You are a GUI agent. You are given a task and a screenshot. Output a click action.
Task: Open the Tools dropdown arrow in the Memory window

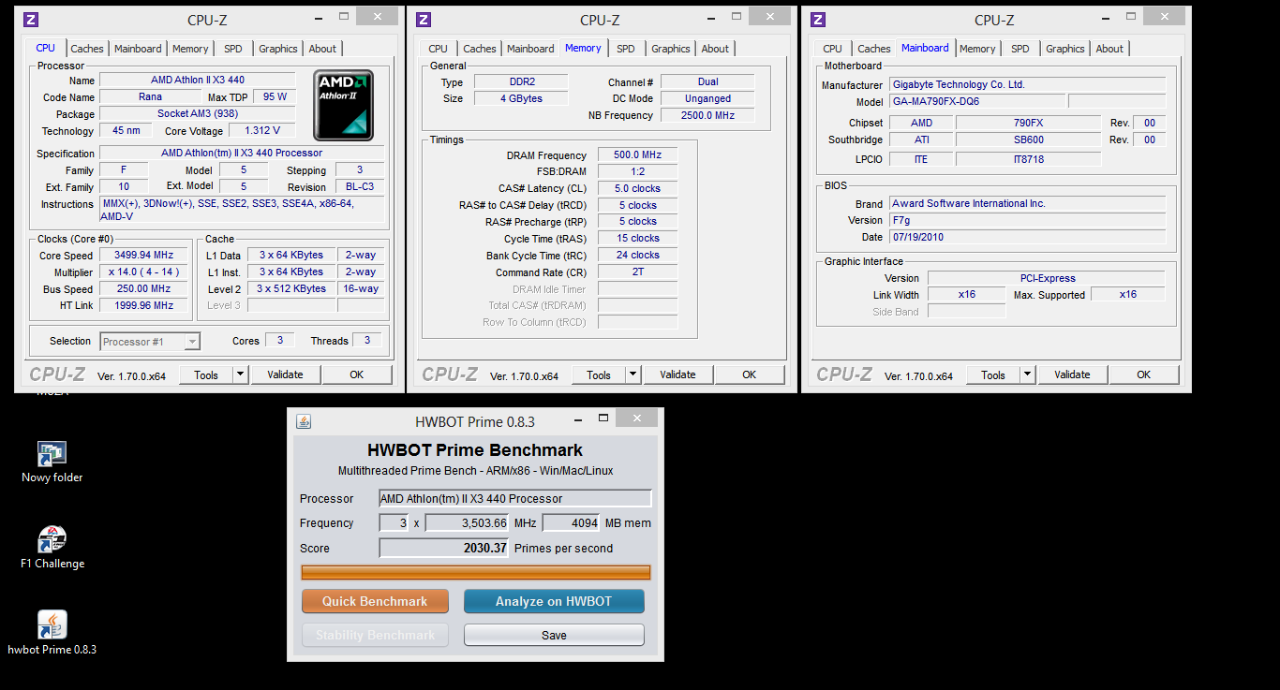tap(633, 375)
